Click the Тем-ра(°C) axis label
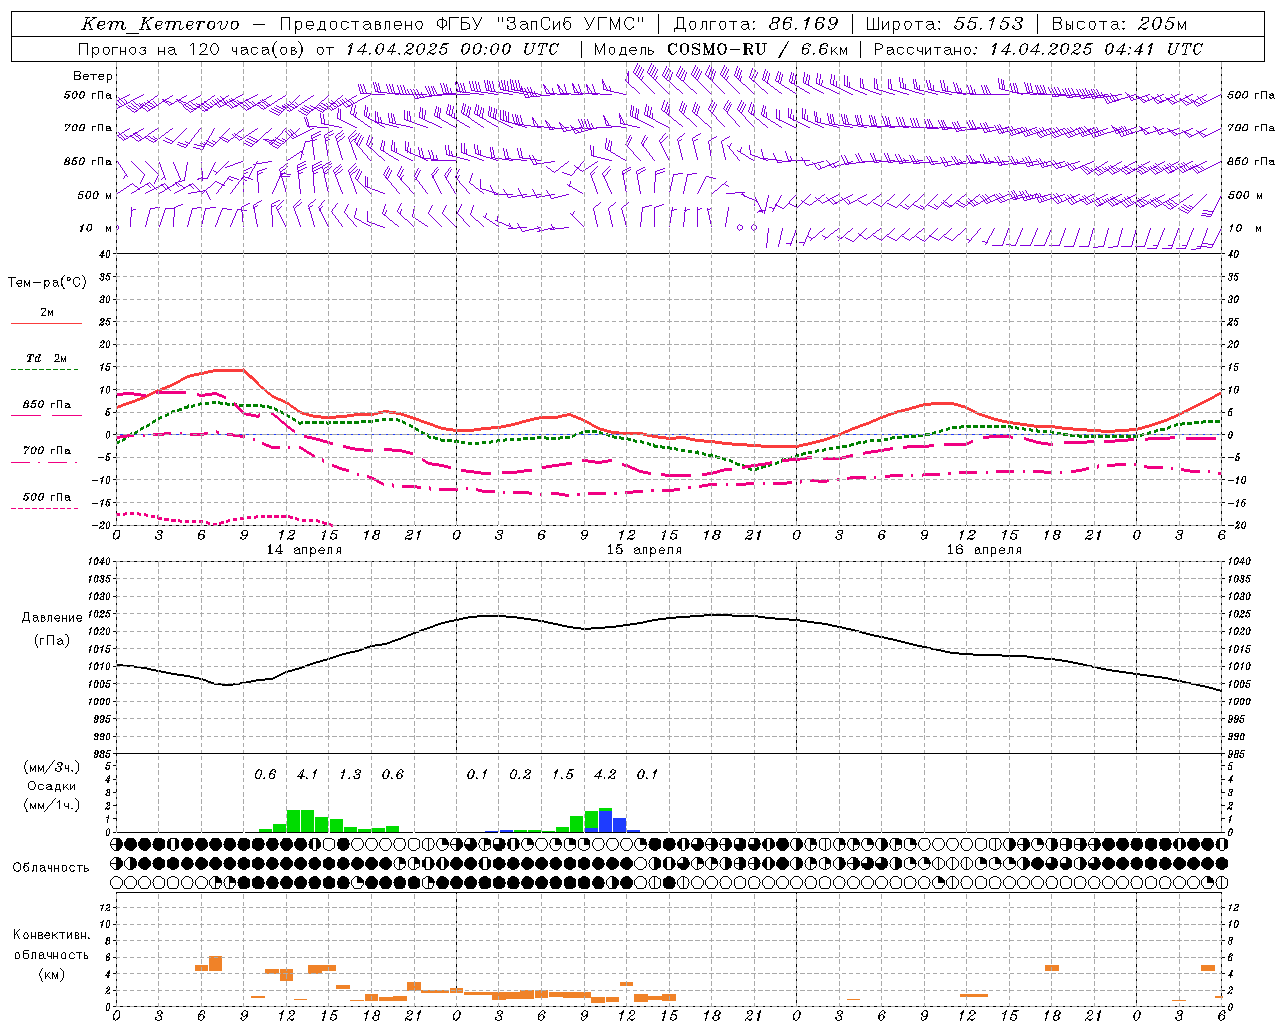The image size is (1280, 1024). pyautogui.click(x=47, y=283)
